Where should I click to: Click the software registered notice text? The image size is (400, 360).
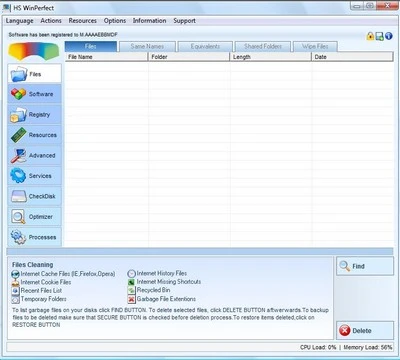pos(63,35)
